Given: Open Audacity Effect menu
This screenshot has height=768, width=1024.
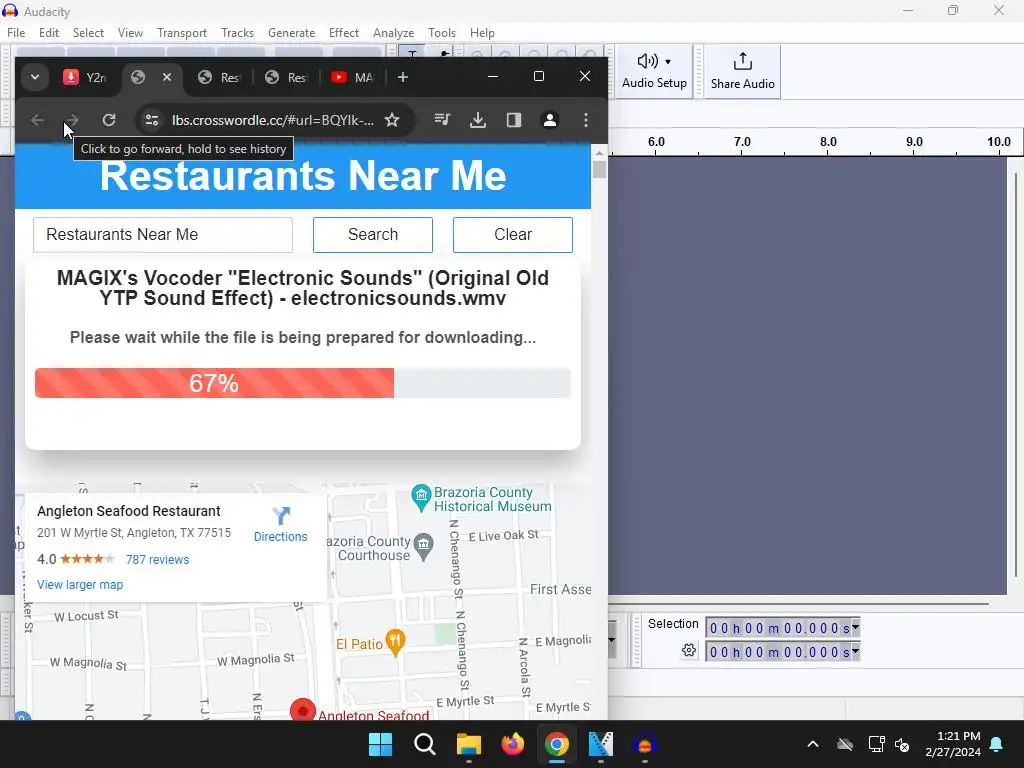Looking at the screenshot, I should [x=344, y=33].
